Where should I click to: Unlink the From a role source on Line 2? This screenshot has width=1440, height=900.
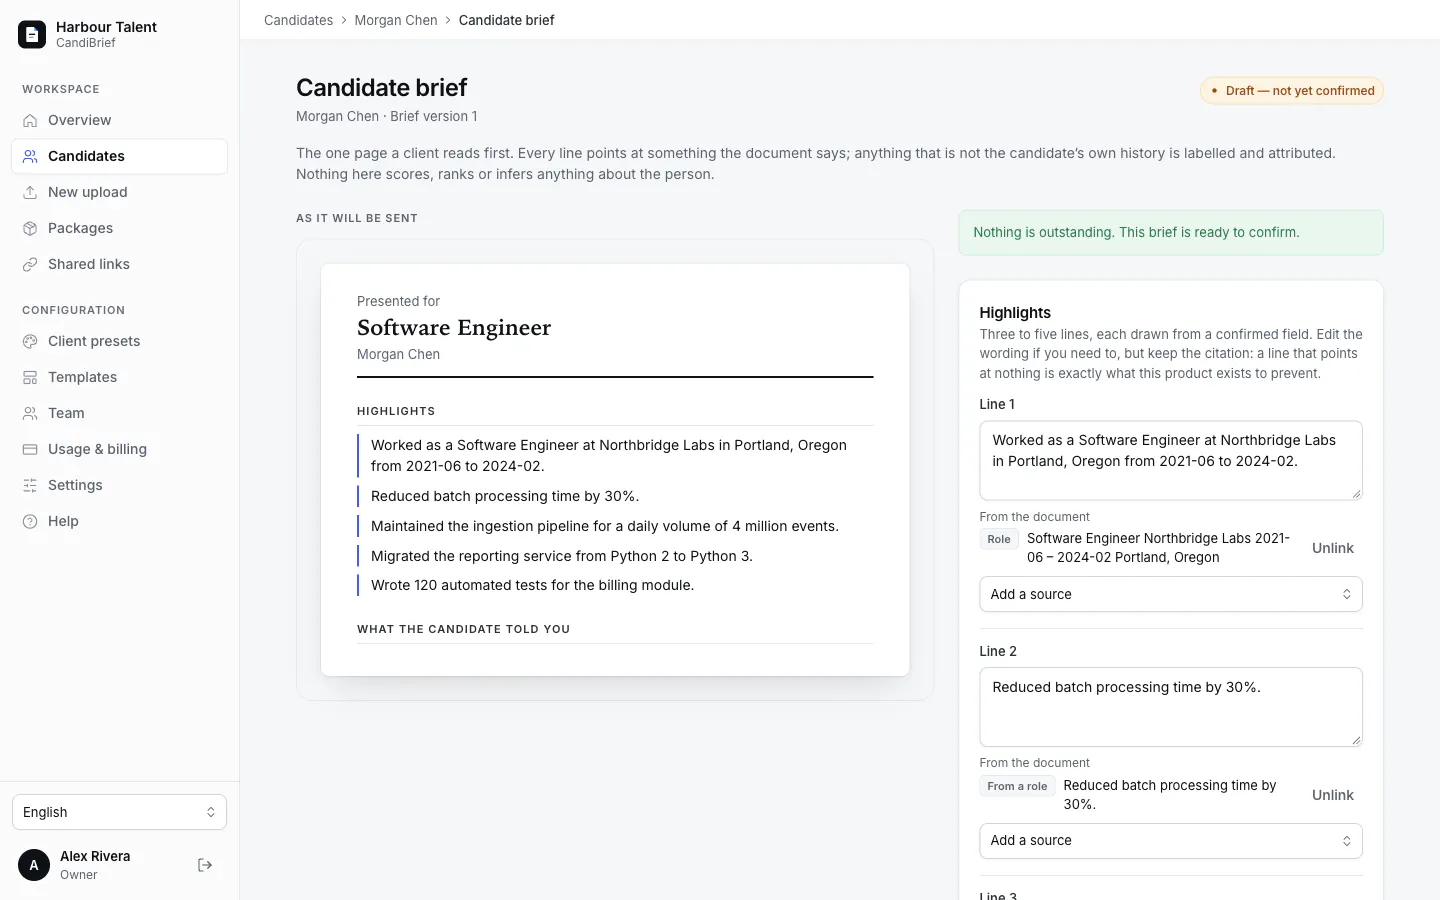tap(1332, 795)
